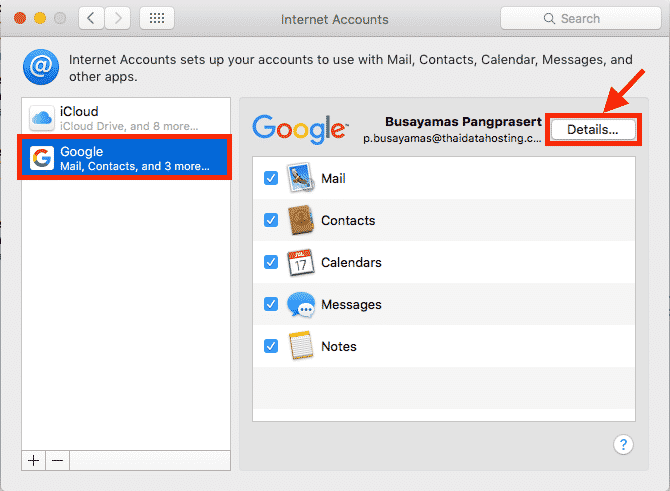Disable the Calendars checkbox
The image size is (670, 491).
tap(271, 262)
